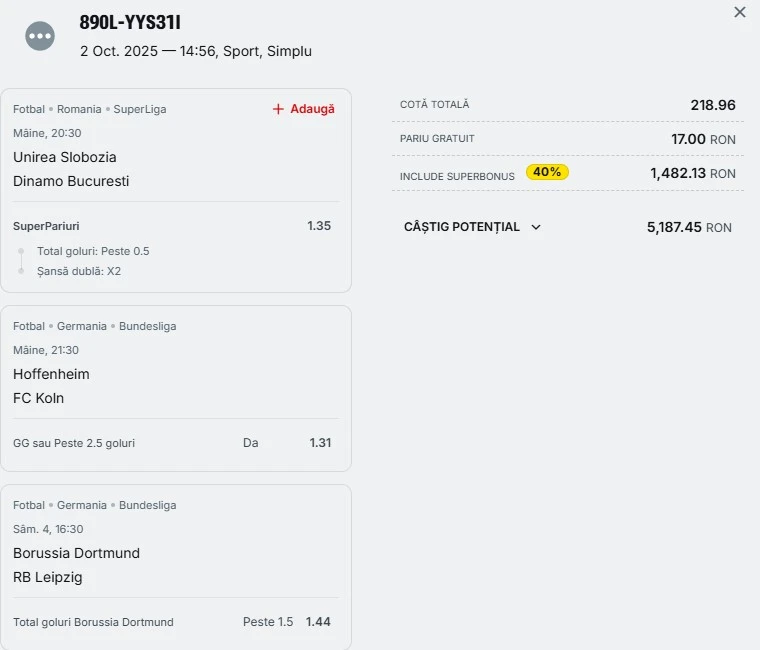Image resolution: width=760 pixels, height=650 pixels.
Task: Open the three-dots options menu icon
Action: coord(40,36)
